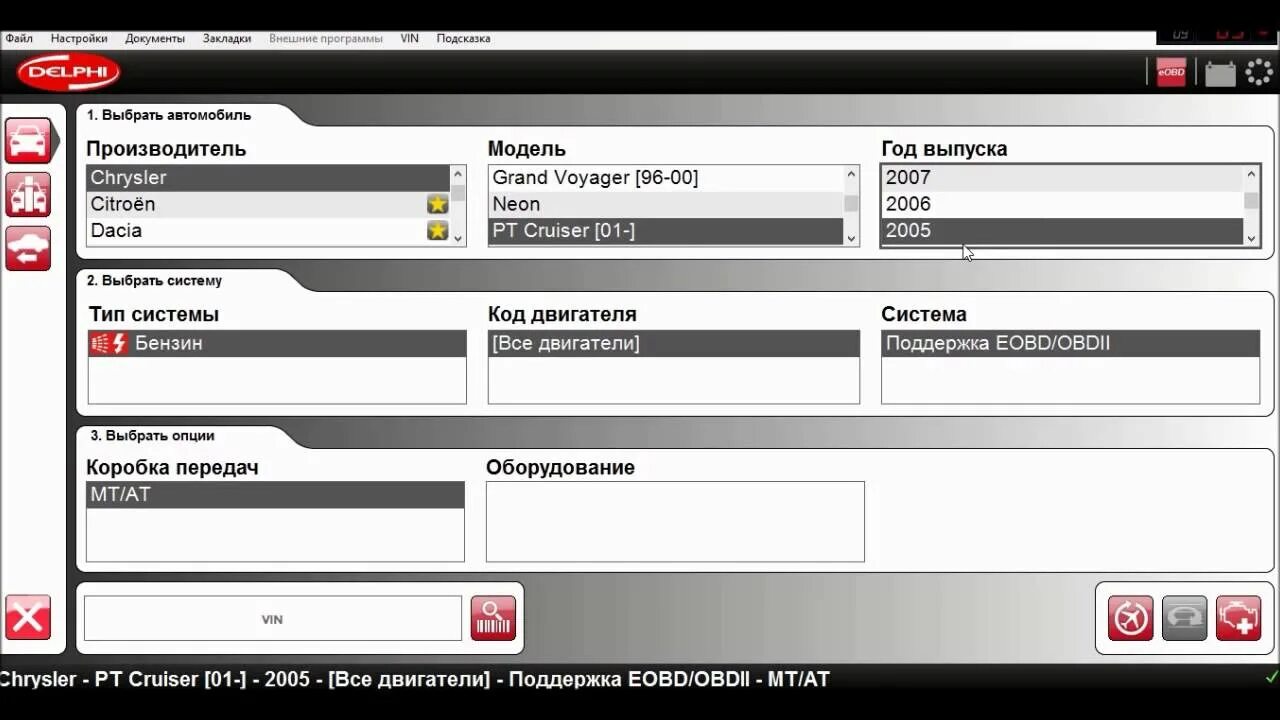Toggle the favorite star next to Dacia

pyautogui.click(x=437, y=230)
